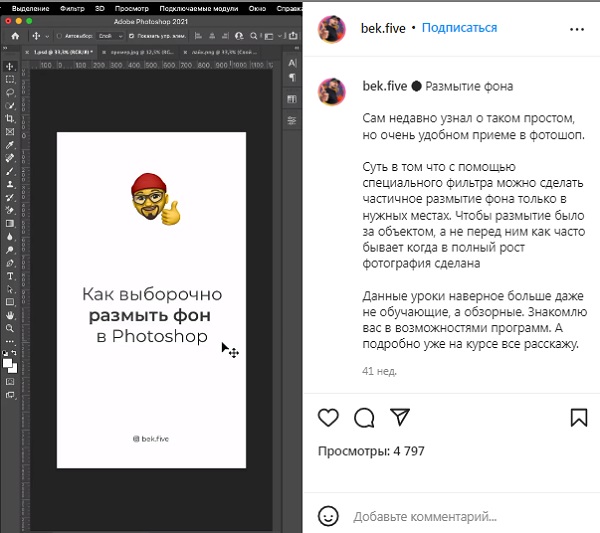Toggle Quick Mask mode icon
This screenshot has width=600, height=533.
pyautogui.click(x=10, y=381)
